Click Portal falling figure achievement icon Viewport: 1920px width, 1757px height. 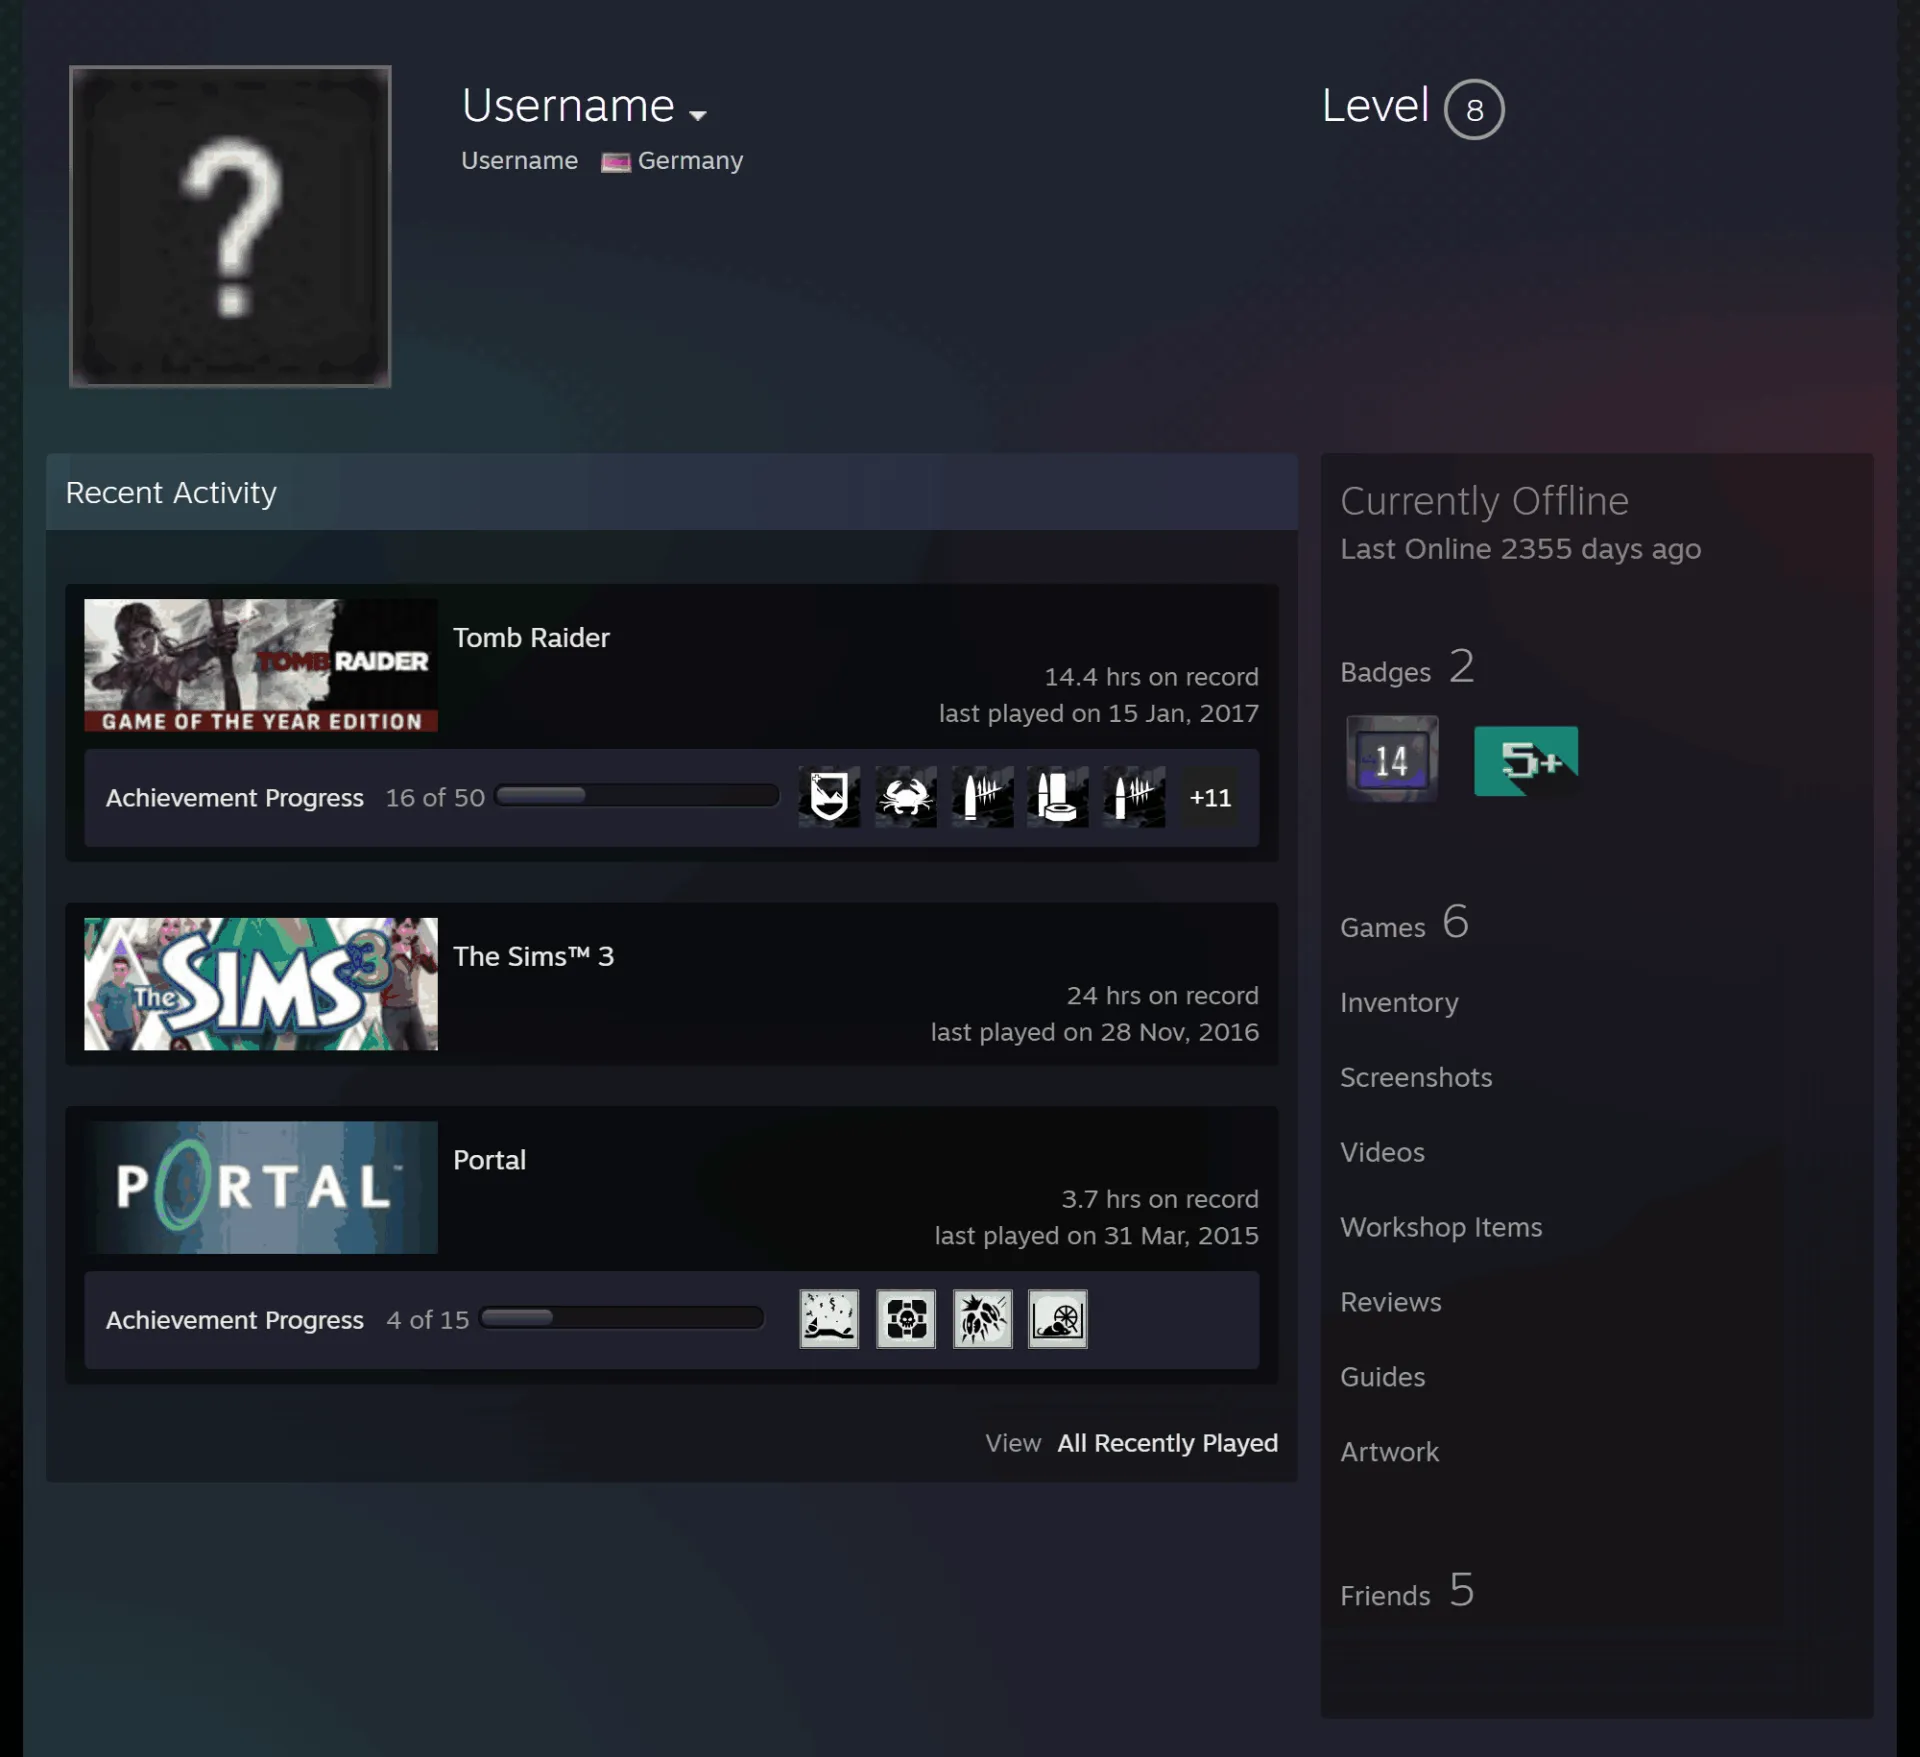pyautogui.click(x=829, y=1319)
